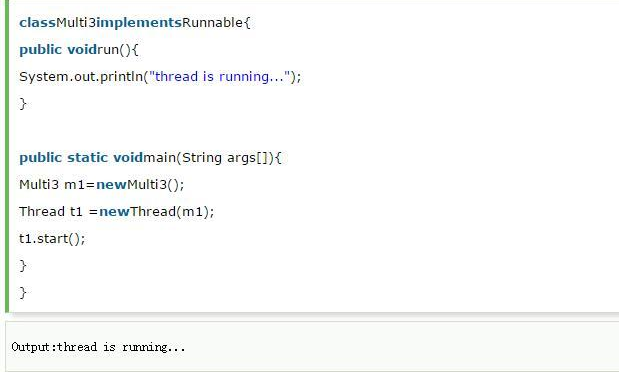
Task: Click the 'class' keyword in first line
Action: tap(37, 23)
